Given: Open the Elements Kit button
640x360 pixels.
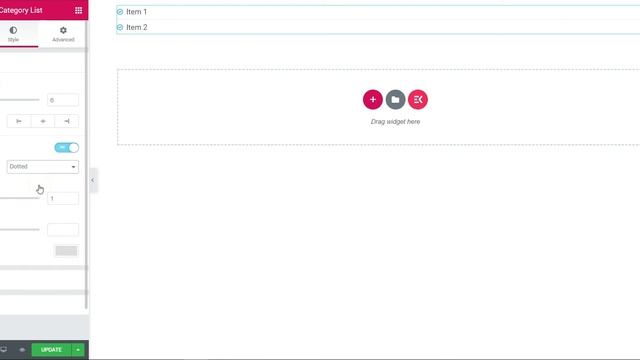Looking at the screenshot, I should pos(418,100).
